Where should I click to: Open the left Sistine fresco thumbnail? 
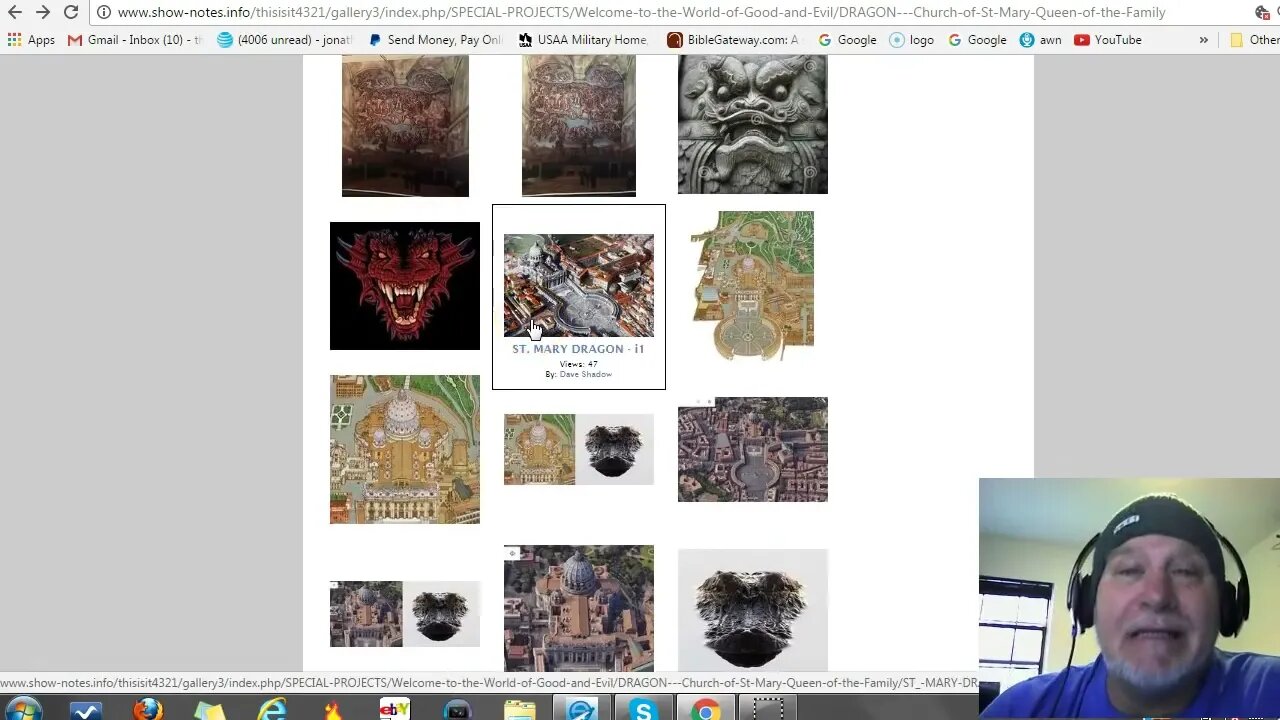tap(405, 125)
